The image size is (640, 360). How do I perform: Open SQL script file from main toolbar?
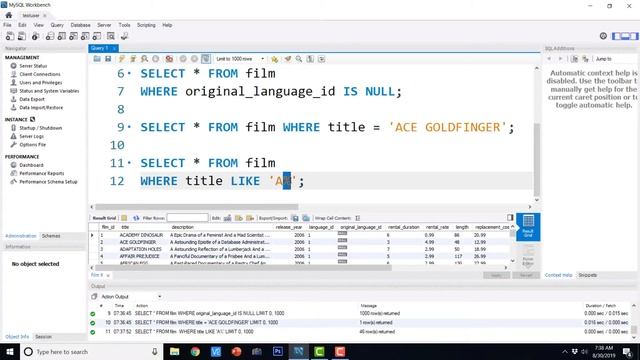coord(22,36)
